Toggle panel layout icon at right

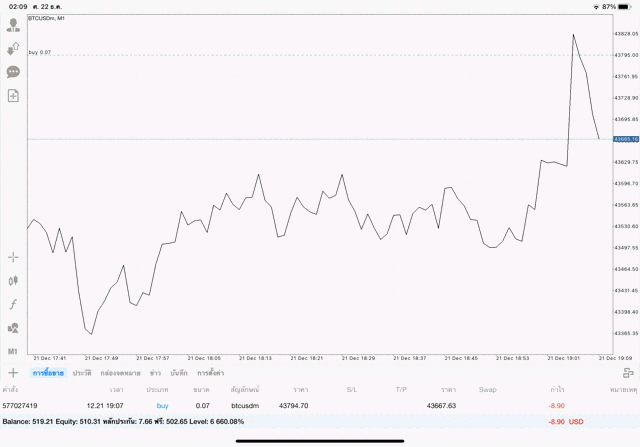[x=628, y=373]
